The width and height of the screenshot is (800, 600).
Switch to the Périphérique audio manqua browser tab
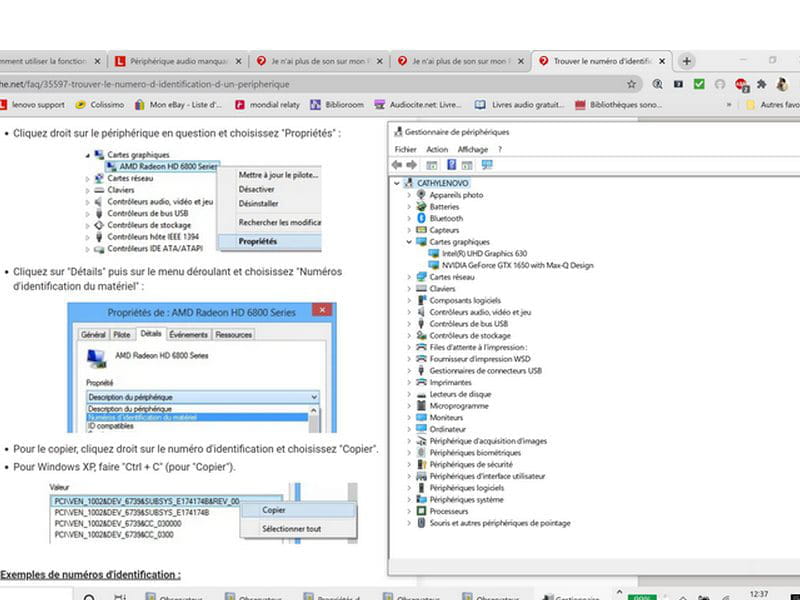pyautogui.click(x=178, y=61)
